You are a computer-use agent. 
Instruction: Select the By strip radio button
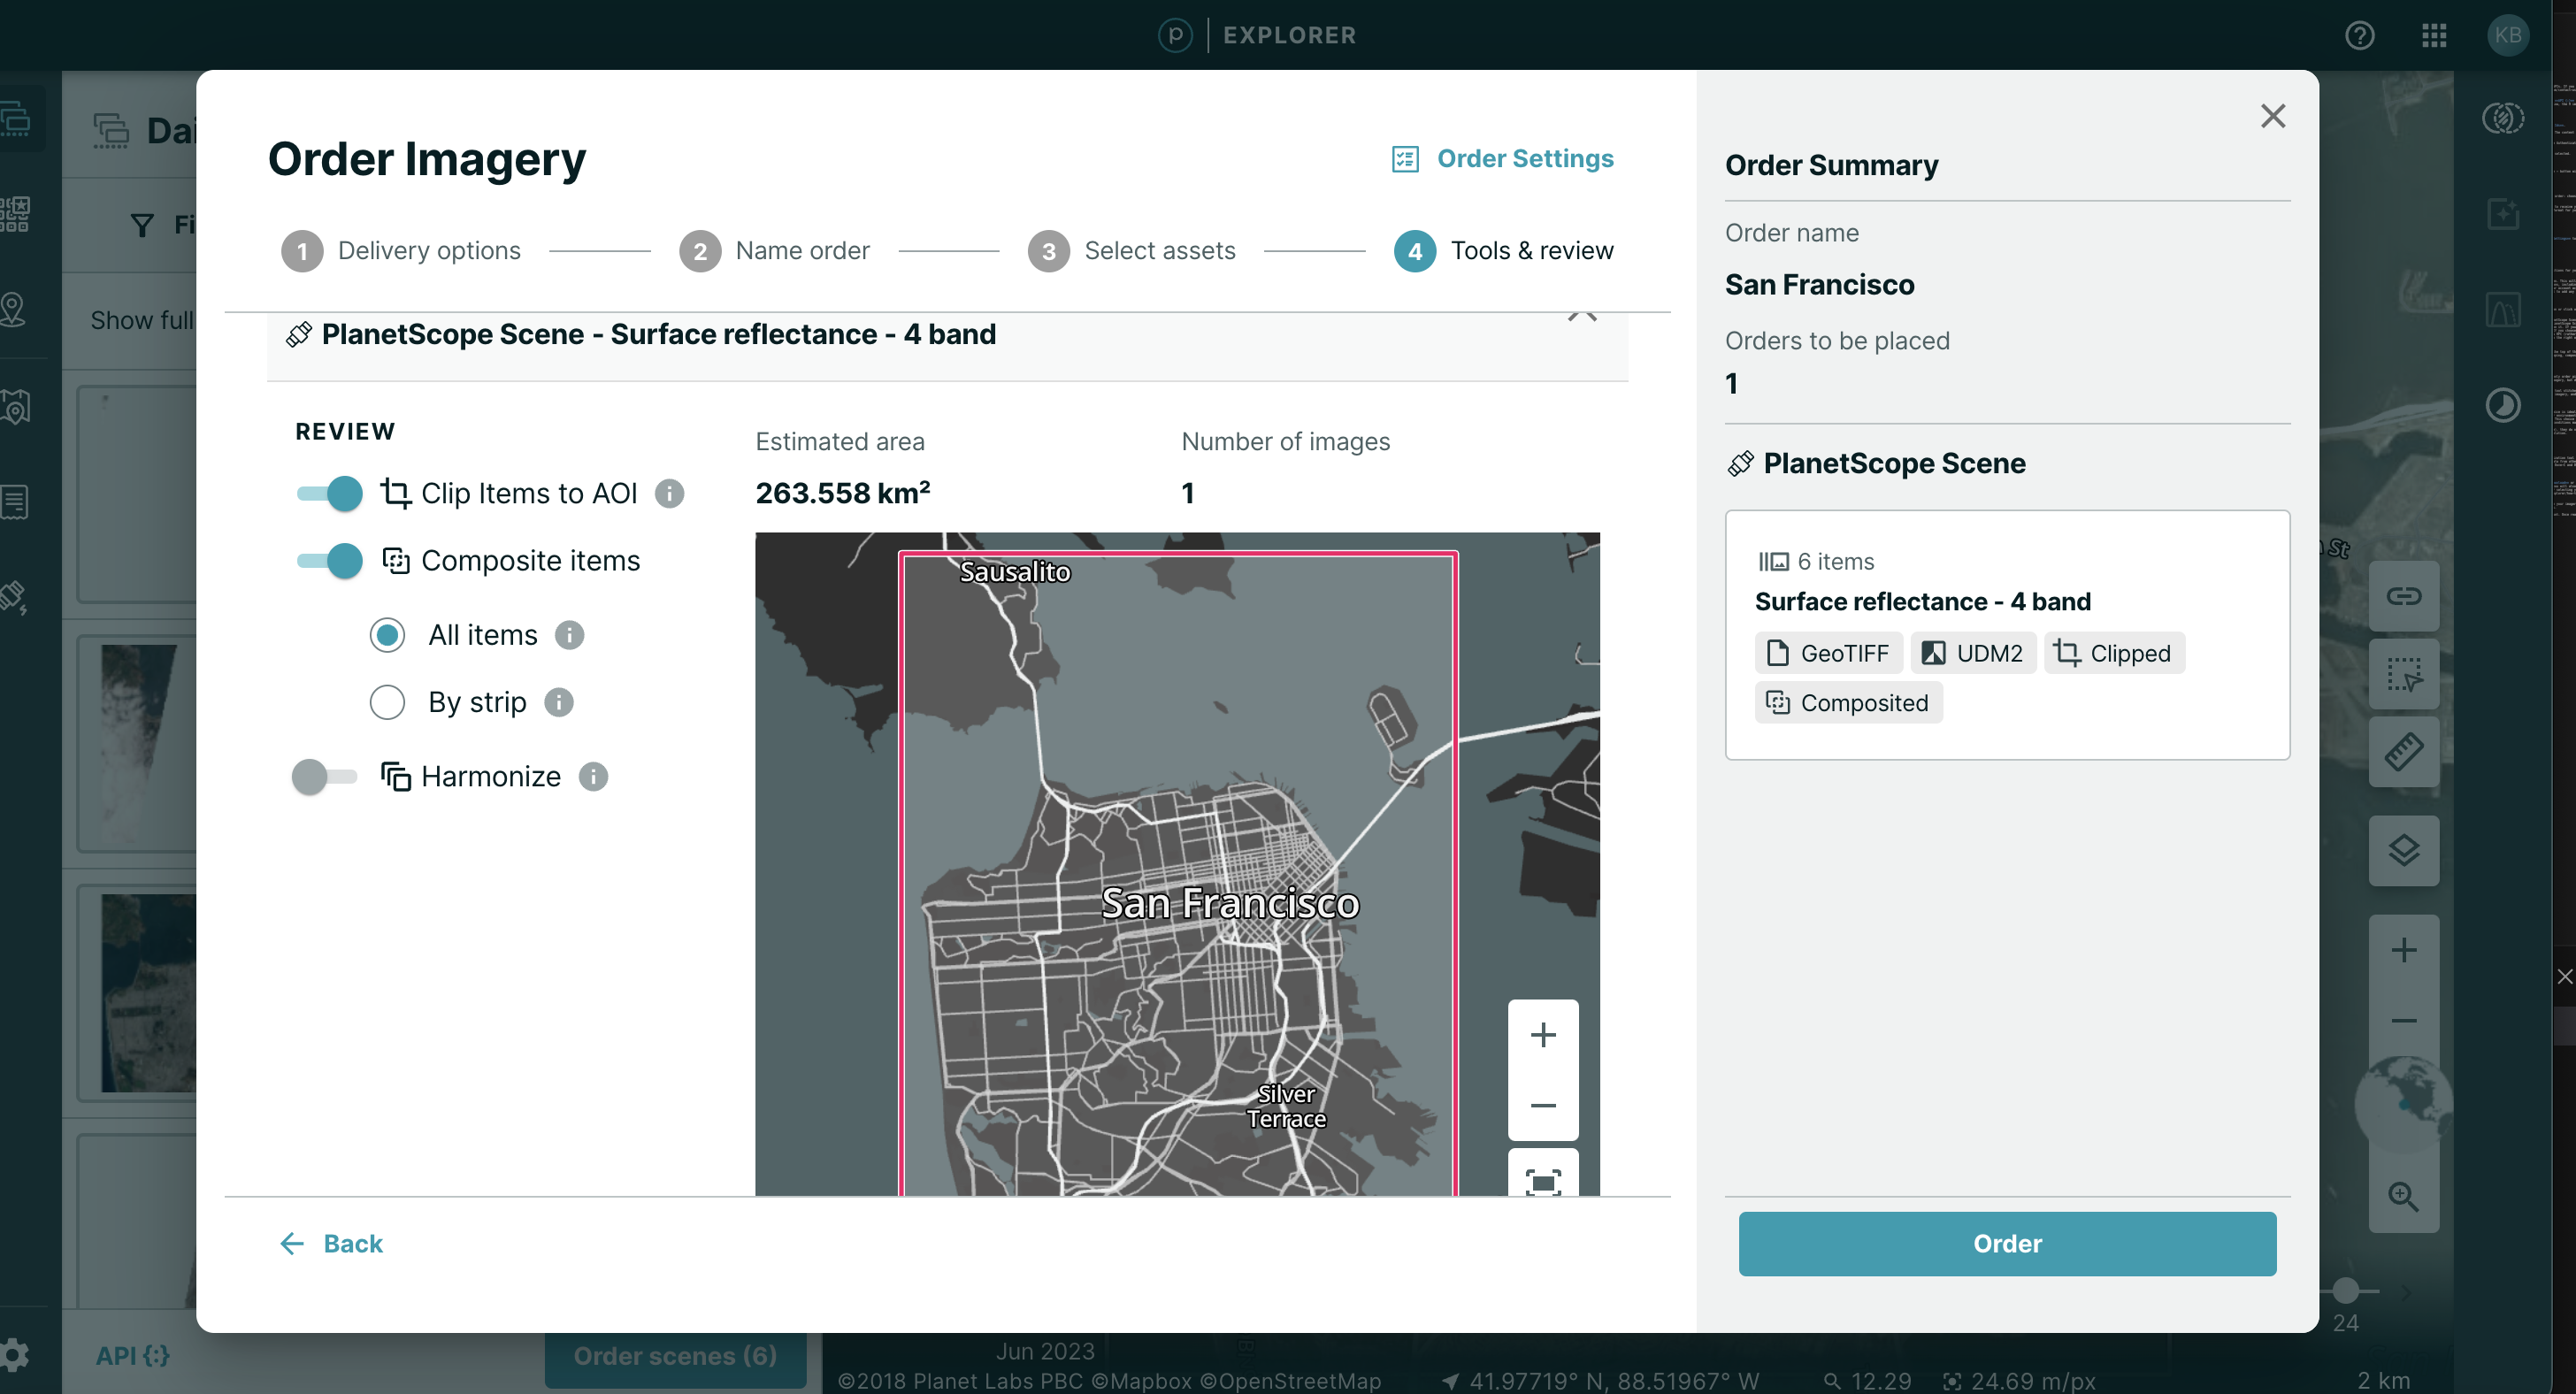click(x=387, y=702)
